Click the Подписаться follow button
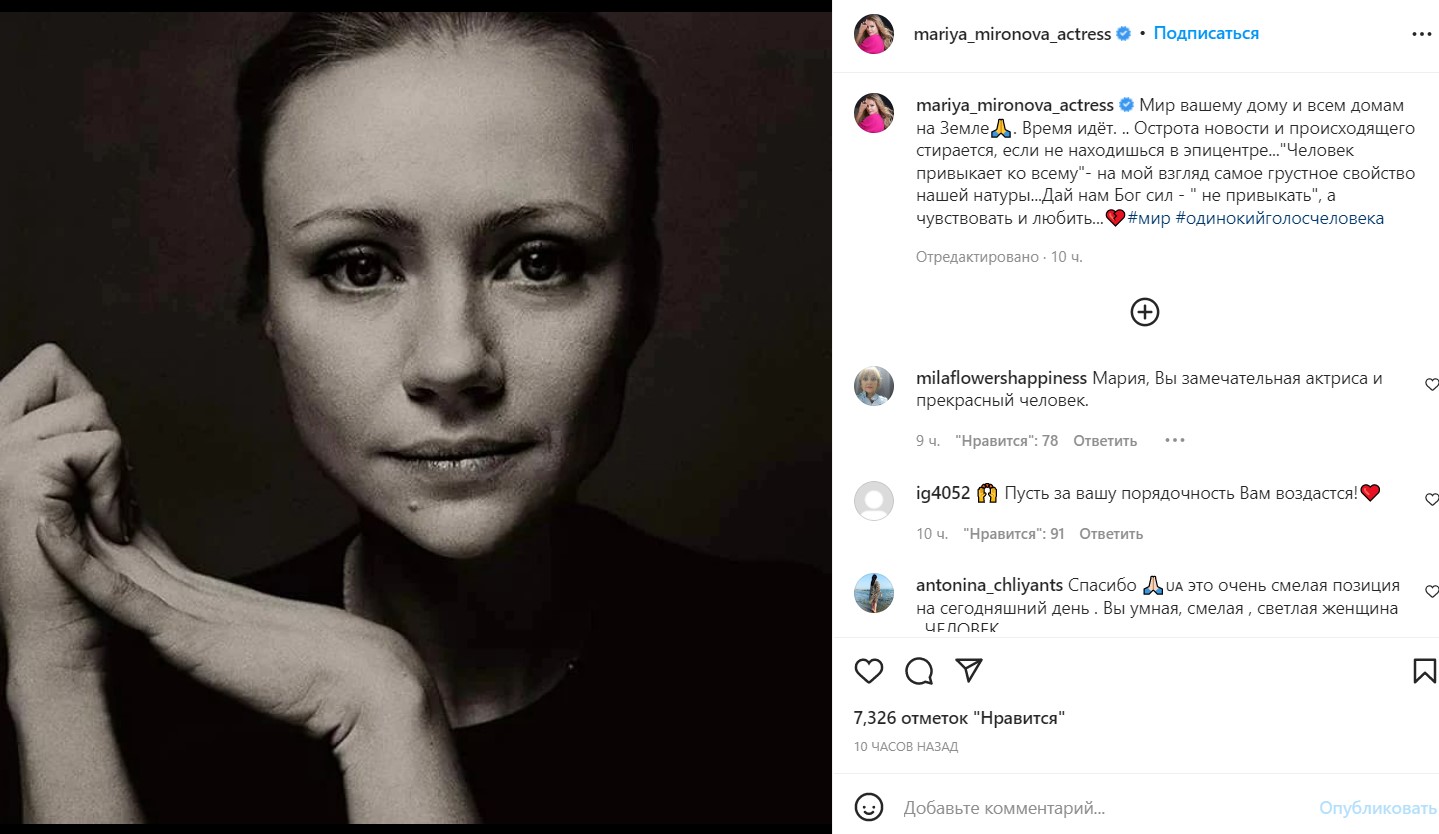This screenshot has height=834, width=1439. click(x=1206, y=33)
